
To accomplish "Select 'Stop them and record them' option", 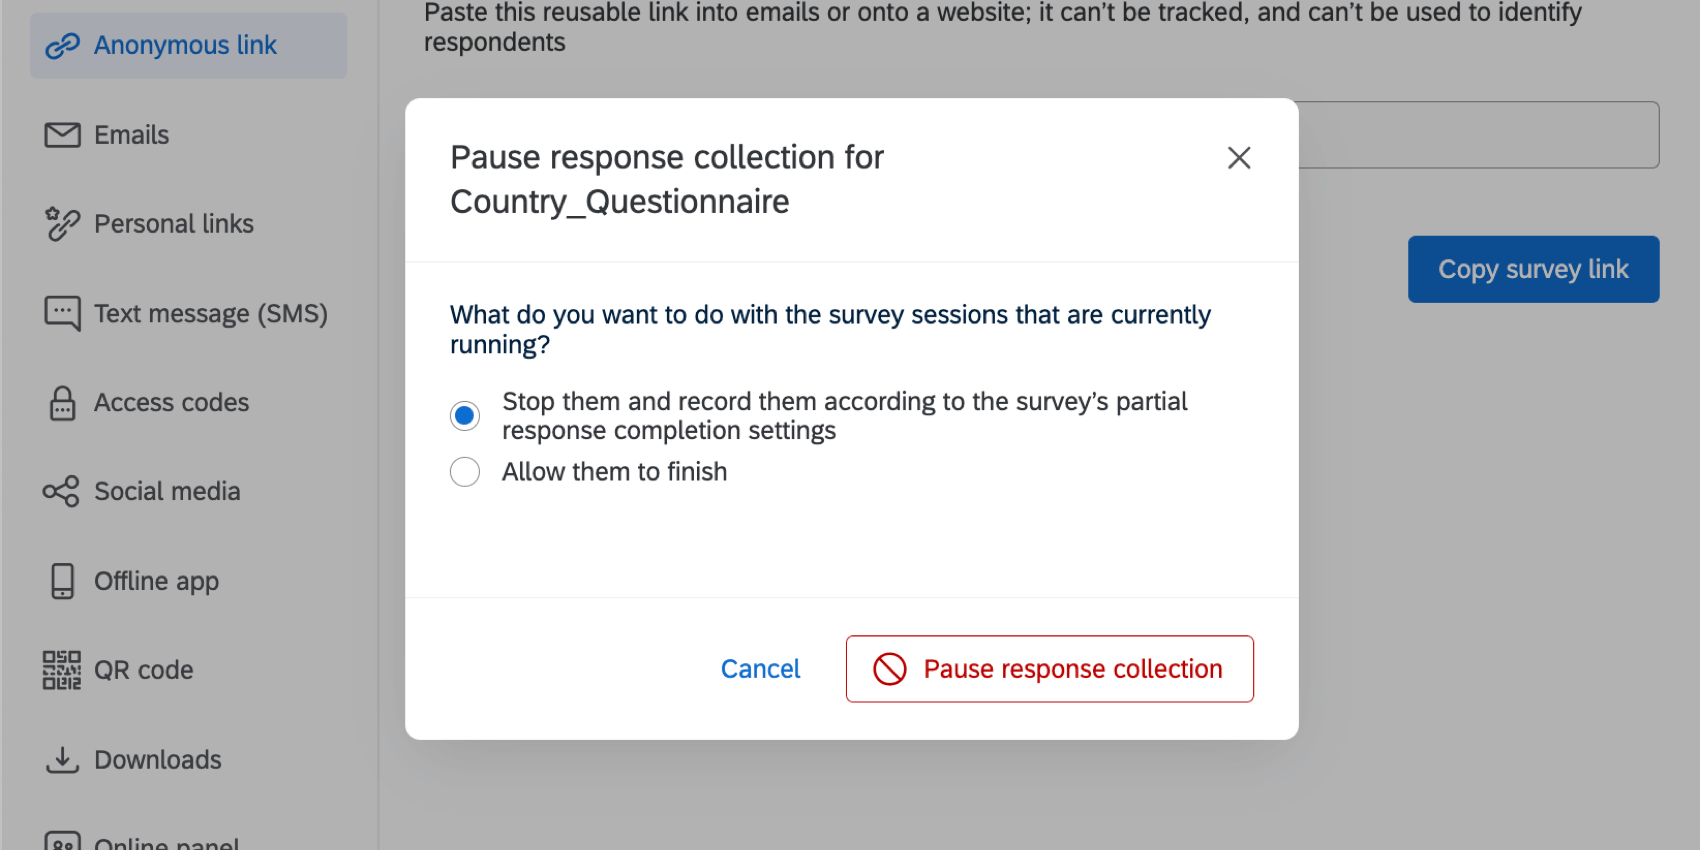I will [465, 415].
